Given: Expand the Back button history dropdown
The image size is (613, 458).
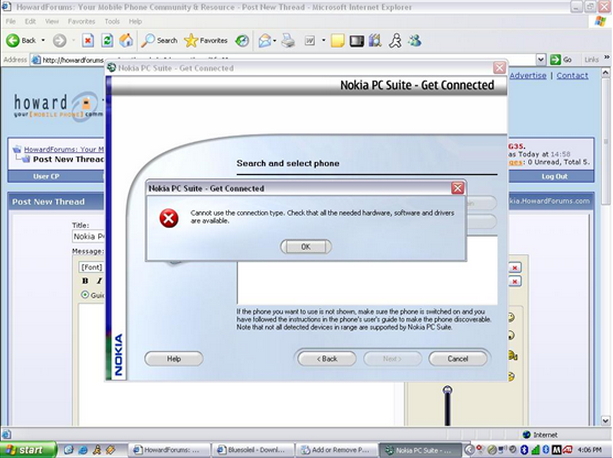Looking at the screenshot, I should [x=42, y=40].
